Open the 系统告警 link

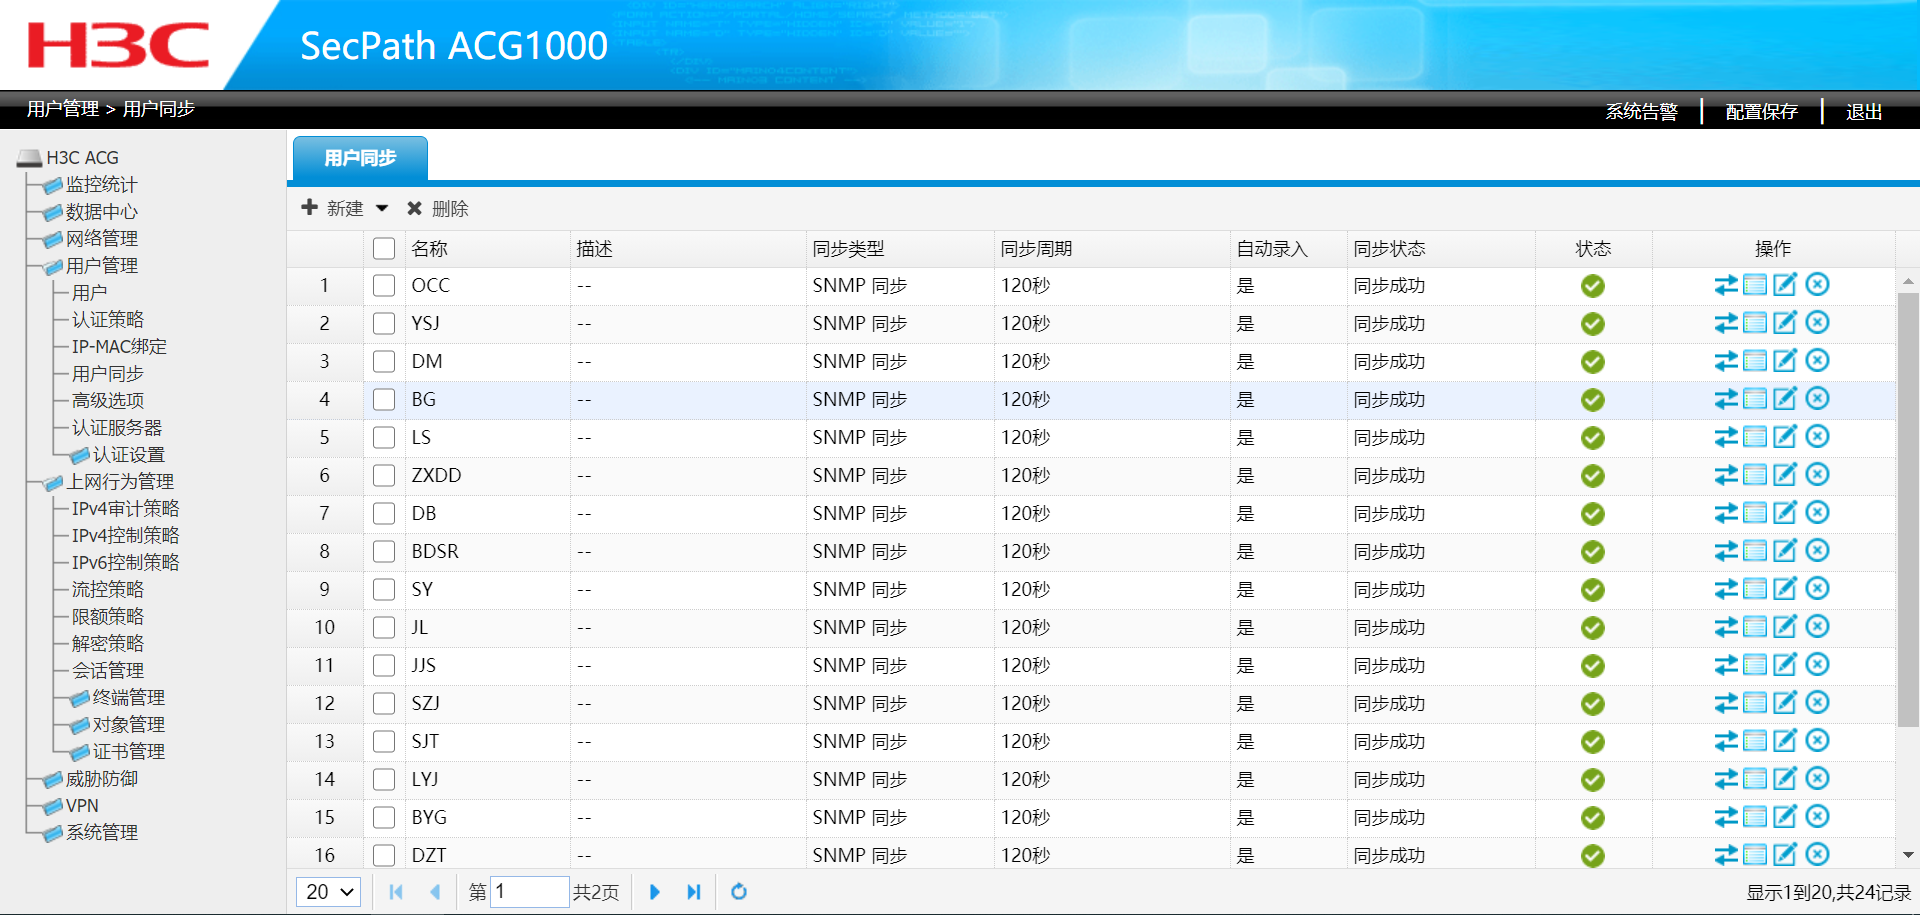(1641, 111)
